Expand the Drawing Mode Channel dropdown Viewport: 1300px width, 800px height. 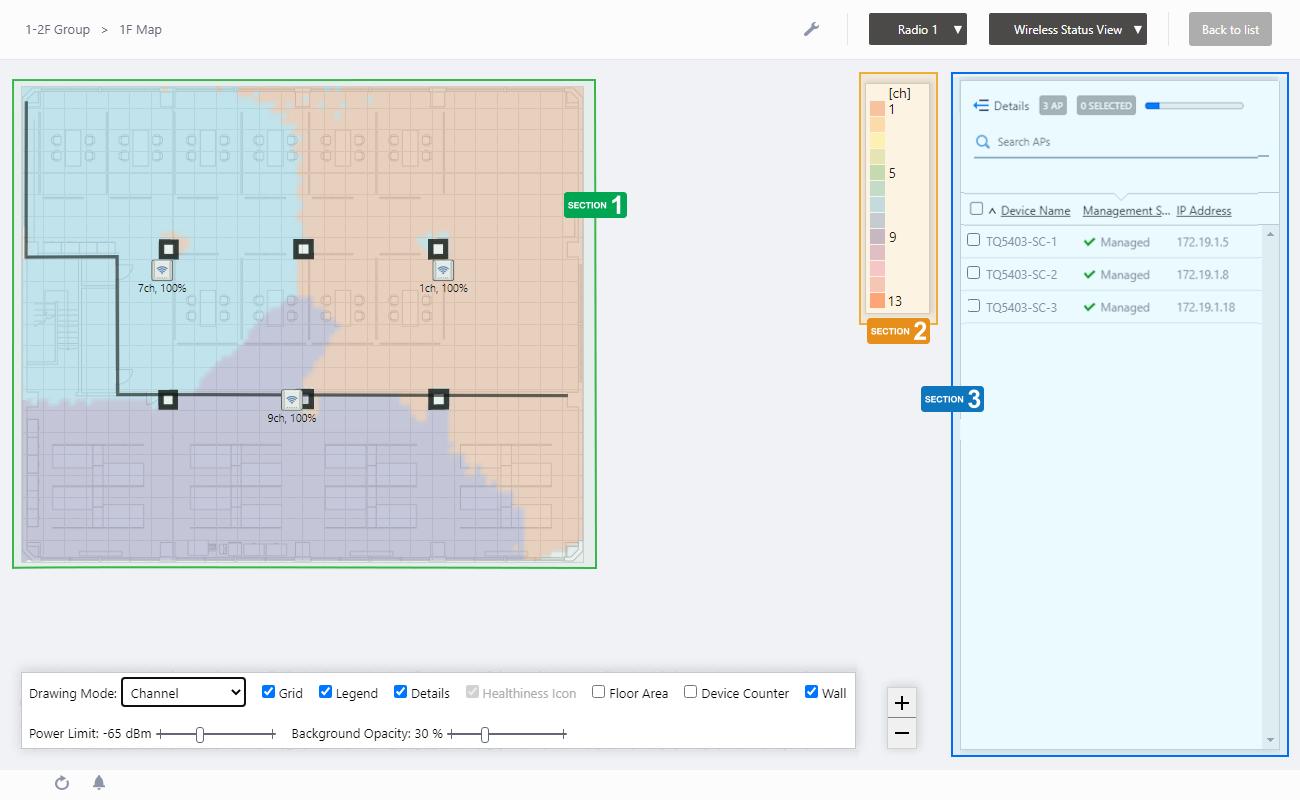(183, 693)
